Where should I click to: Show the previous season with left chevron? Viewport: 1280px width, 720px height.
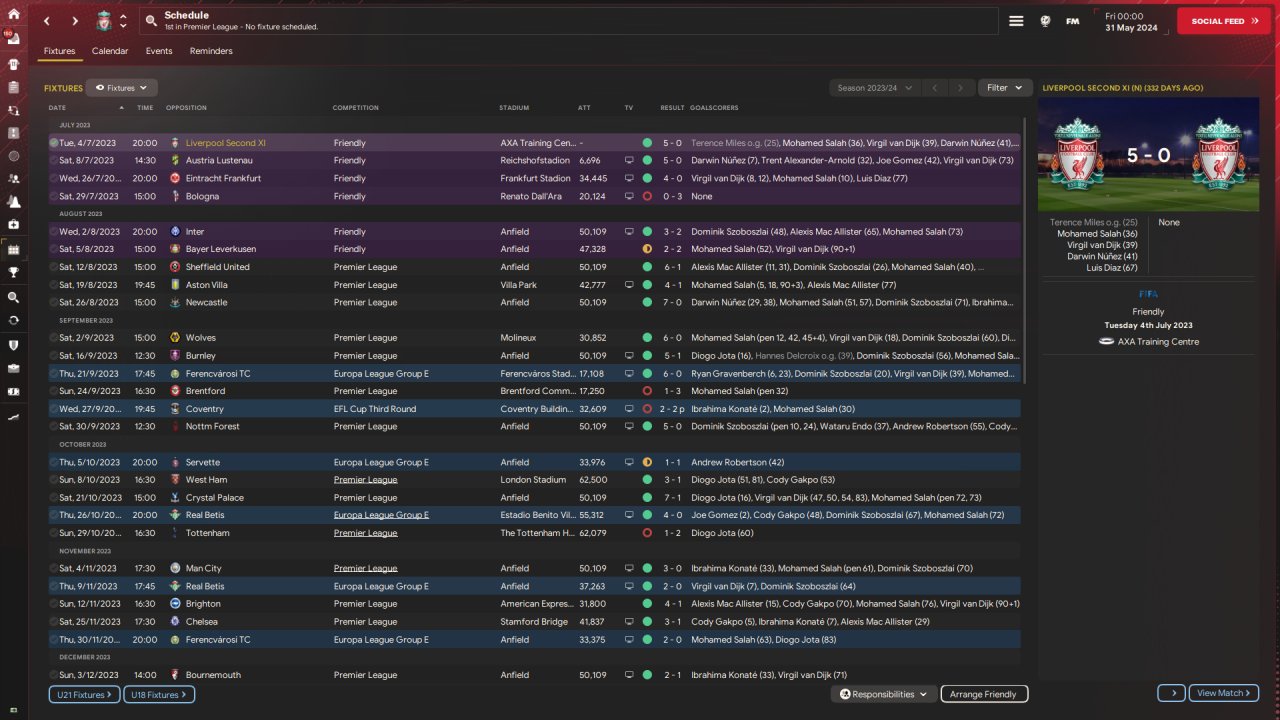[x=935, y=88]
